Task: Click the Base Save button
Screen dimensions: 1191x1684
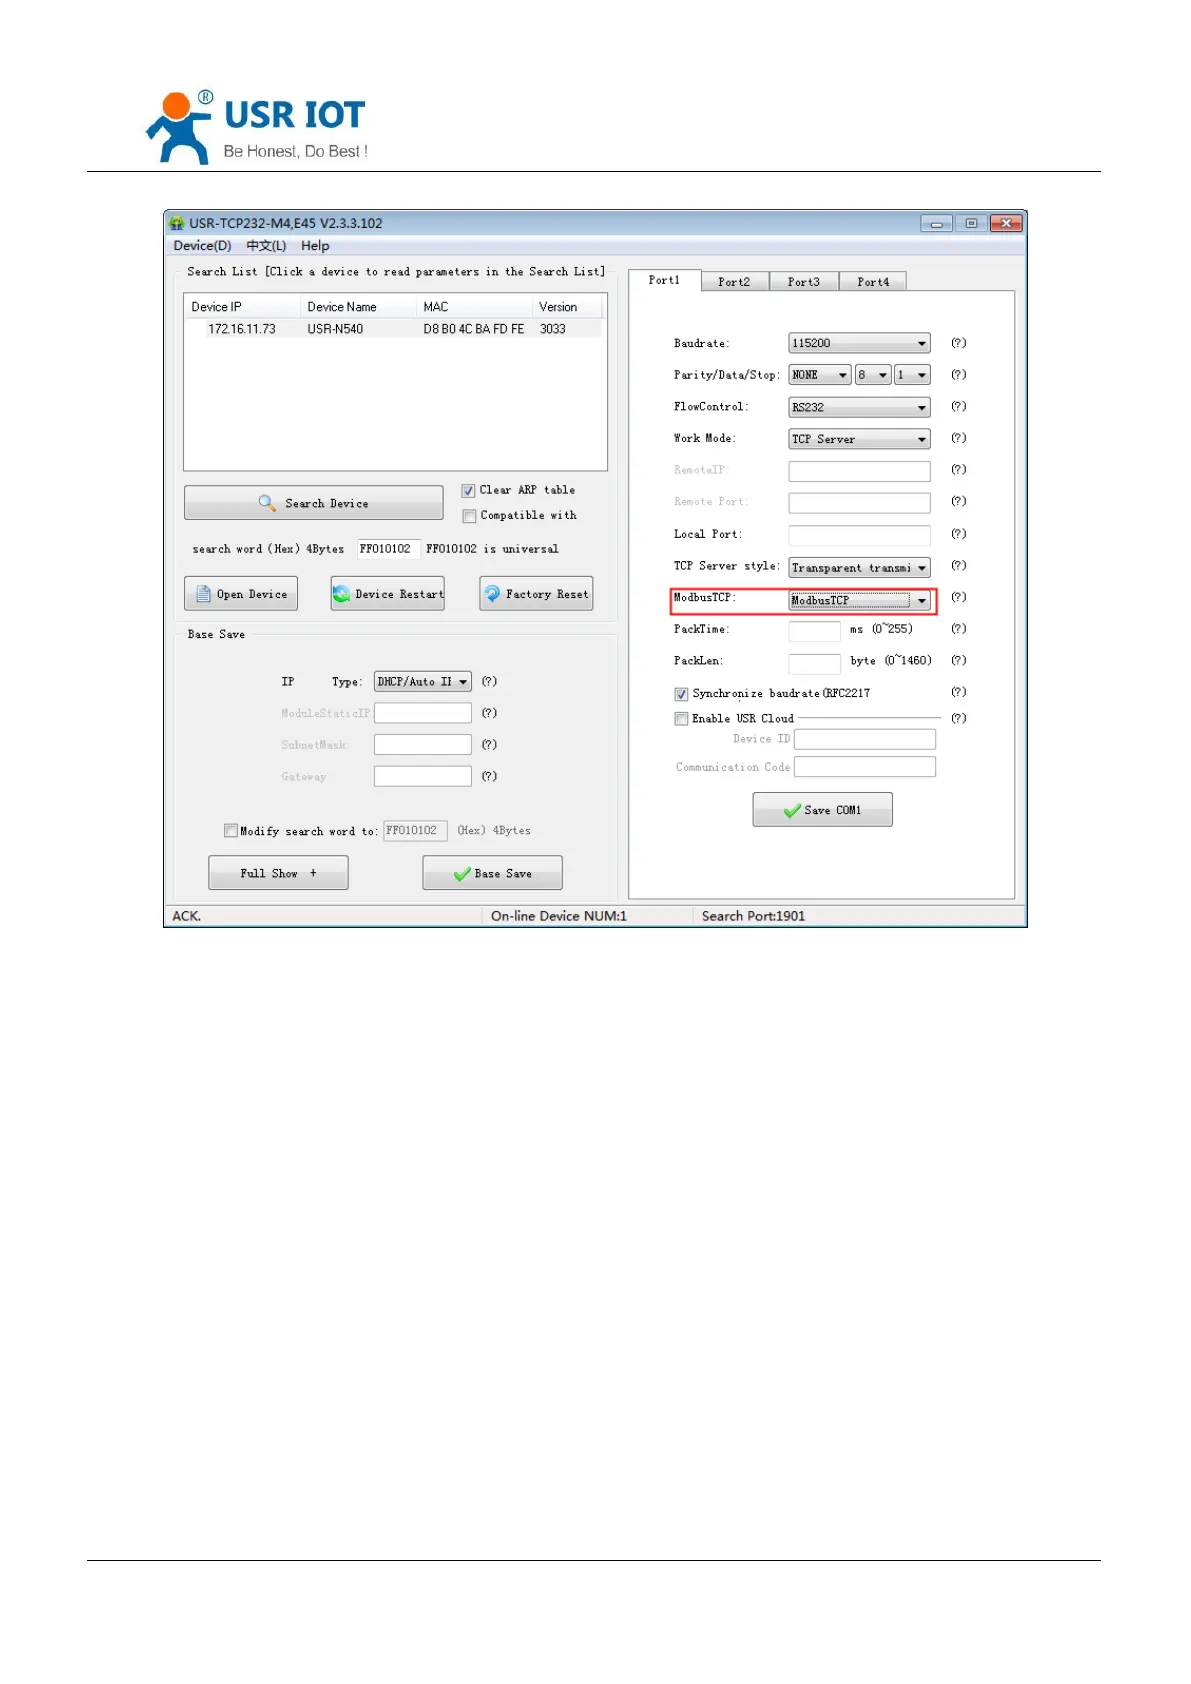Action: click(x=492, y=873)
